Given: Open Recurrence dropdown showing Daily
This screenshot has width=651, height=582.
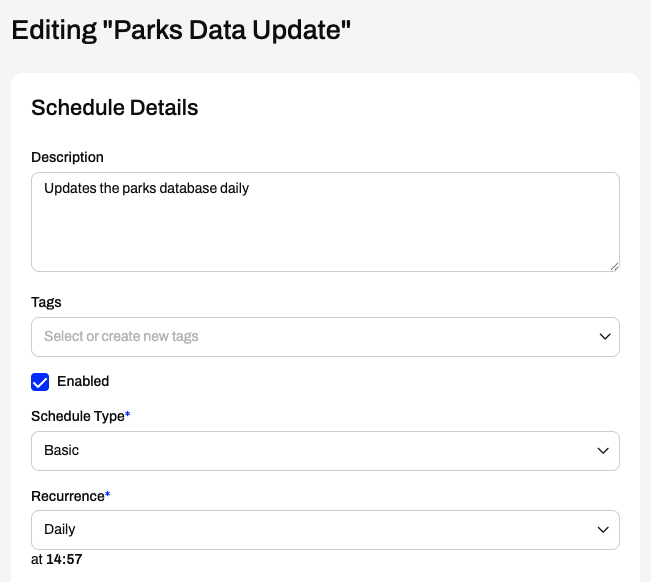Looking at the screenshot, I should (325, 530).
